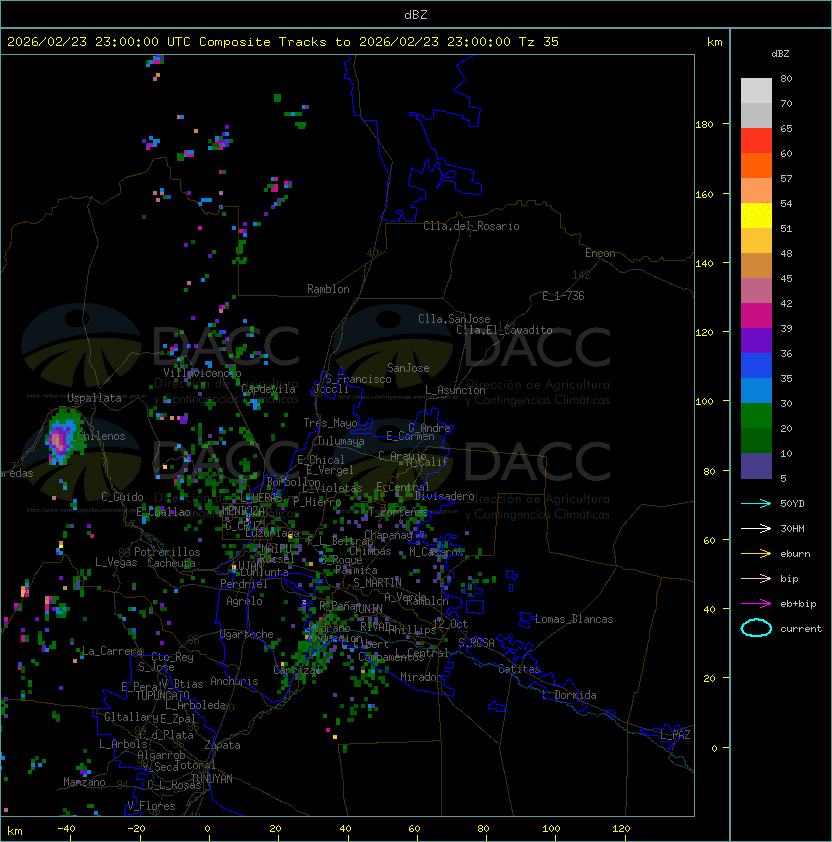The height and width of the screenshot is (842, 832).
Task: Pick the light orange 54–57 dBZ swatch
Action: click(756, 191)
